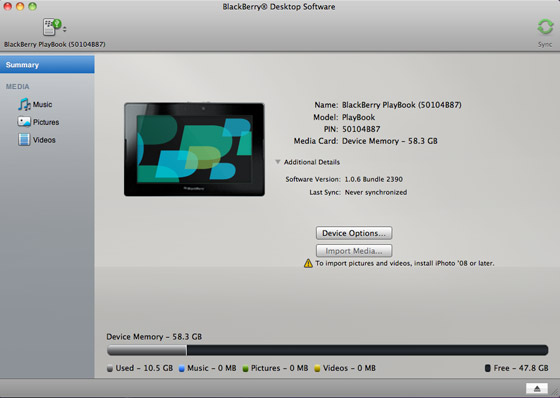Click the 'BlackBerry PlayBook (50104B87)' toolbar label
Image resolution: width=560 pixels, height=398 pixels.
coord(55,44)
